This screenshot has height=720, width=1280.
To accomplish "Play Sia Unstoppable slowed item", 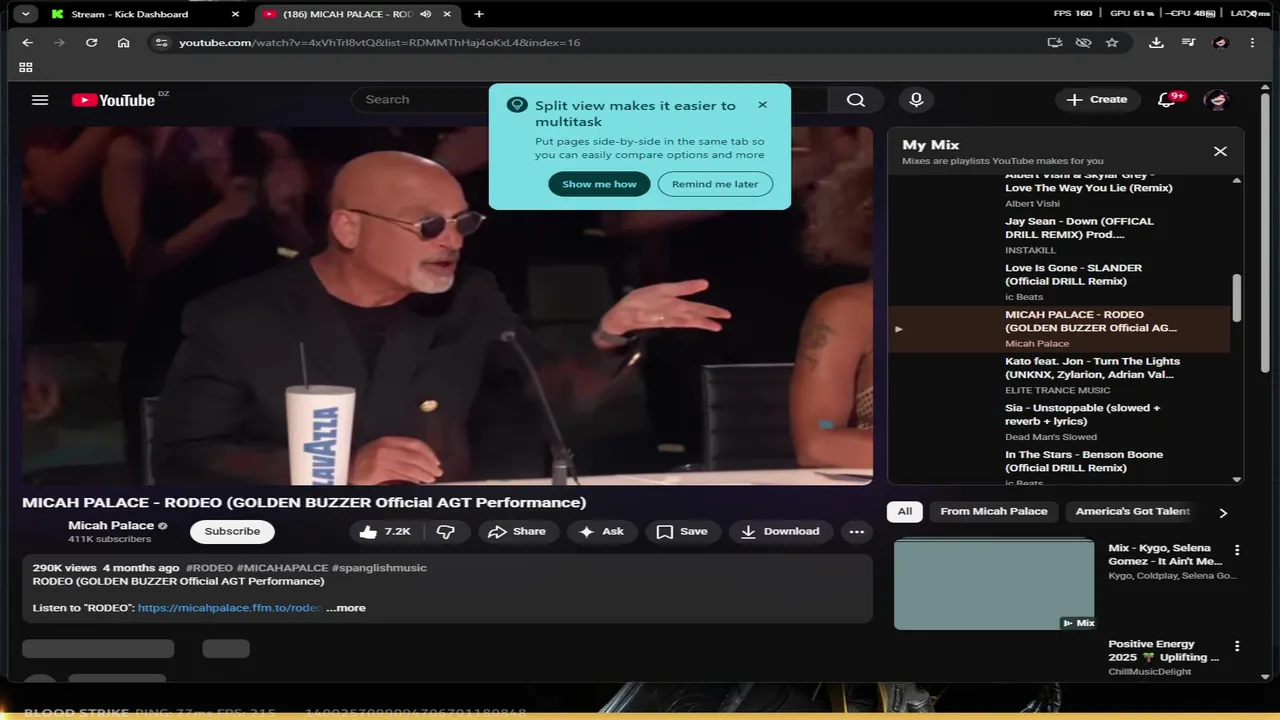I will 1060,423.
